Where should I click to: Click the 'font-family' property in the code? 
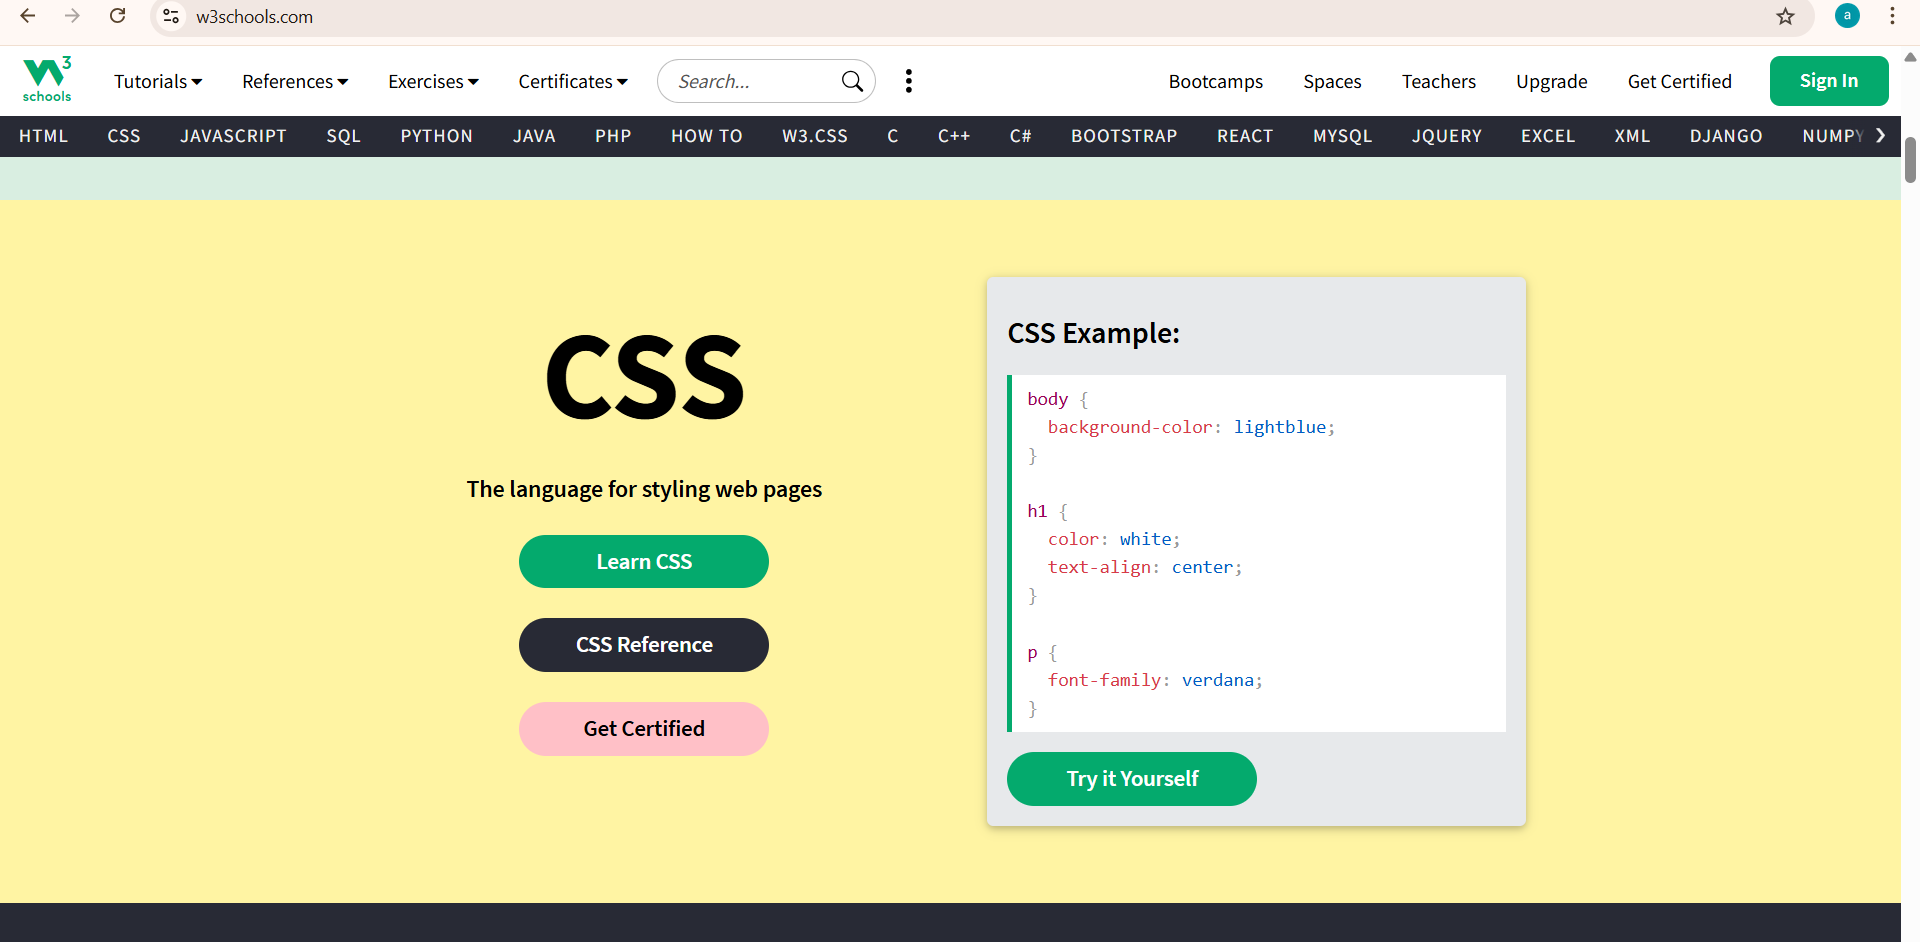(x=1104, y=680)
